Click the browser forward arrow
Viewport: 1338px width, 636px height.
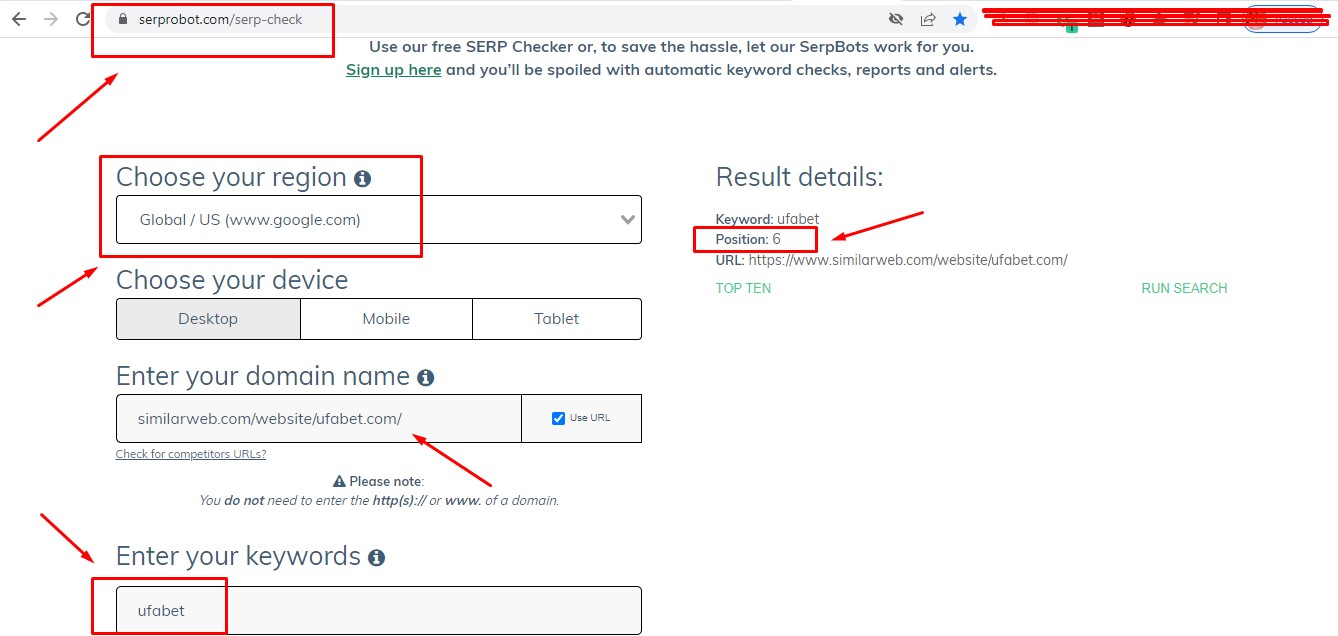click(51, 19)
